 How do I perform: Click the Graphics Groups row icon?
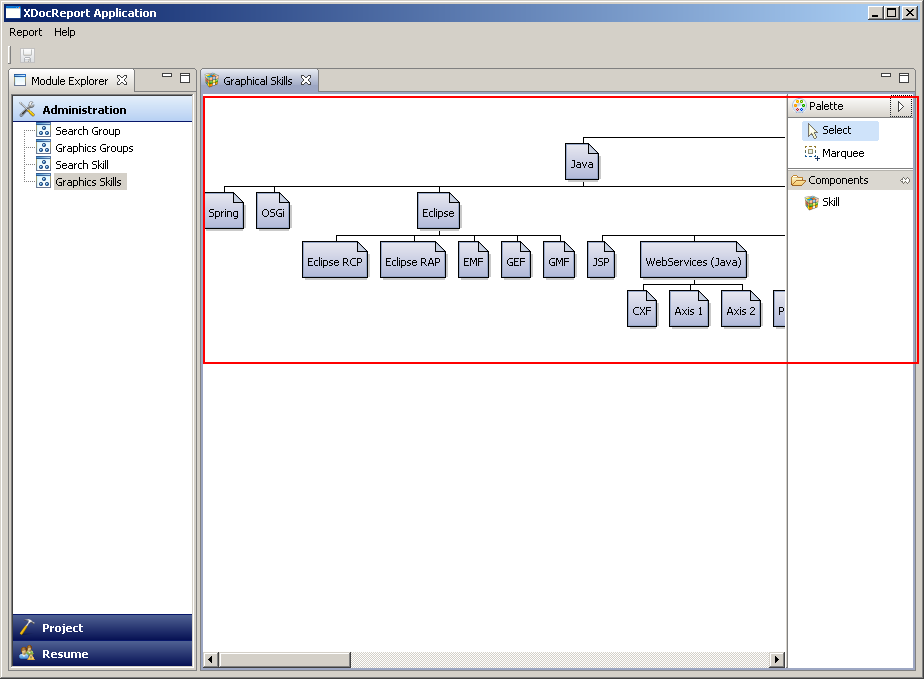click(x=44, y=147)
